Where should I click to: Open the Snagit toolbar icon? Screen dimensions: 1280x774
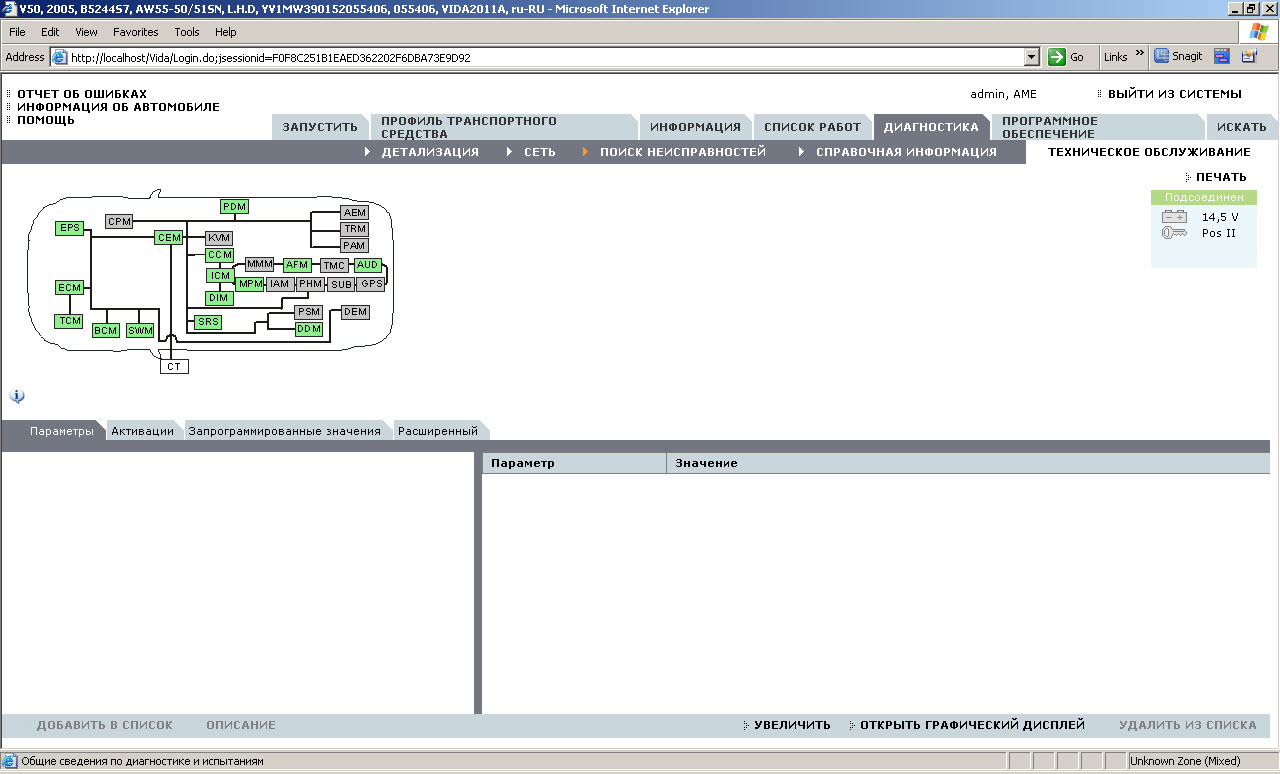pyautogui.click(x=1179, y=57)
